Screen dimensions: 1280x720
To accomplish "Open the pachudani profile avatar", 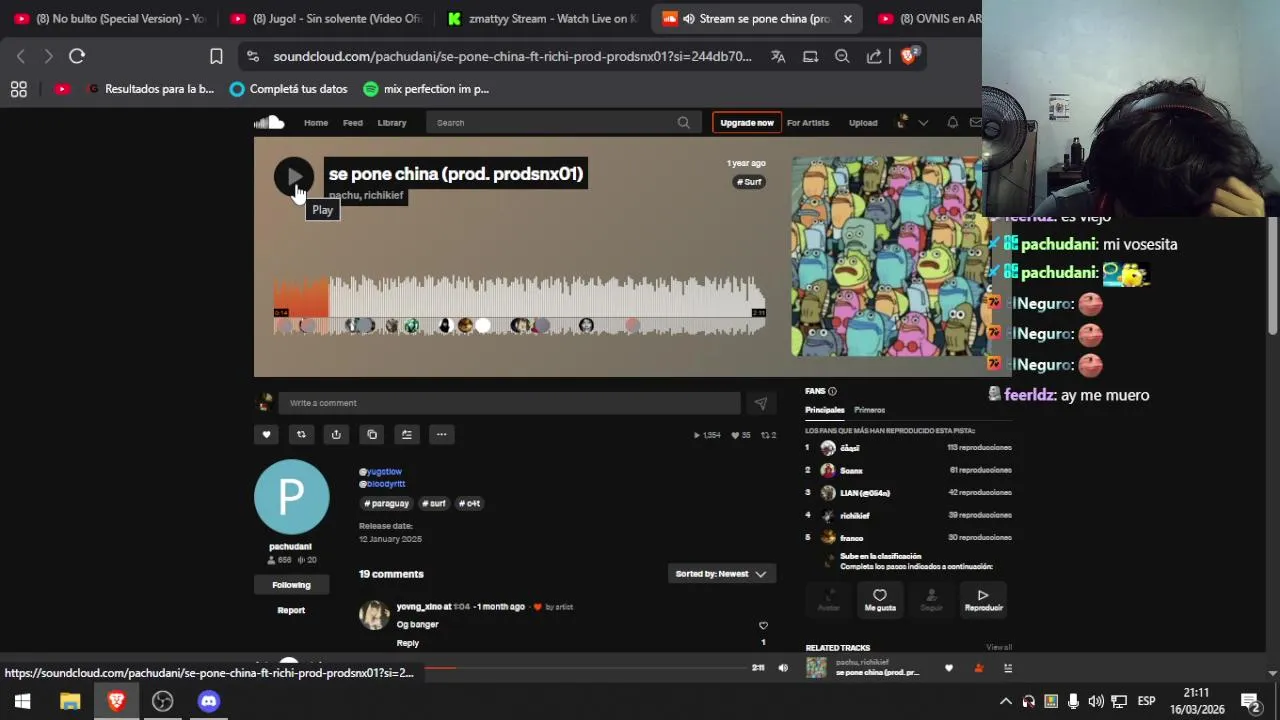I will (291, 497).
